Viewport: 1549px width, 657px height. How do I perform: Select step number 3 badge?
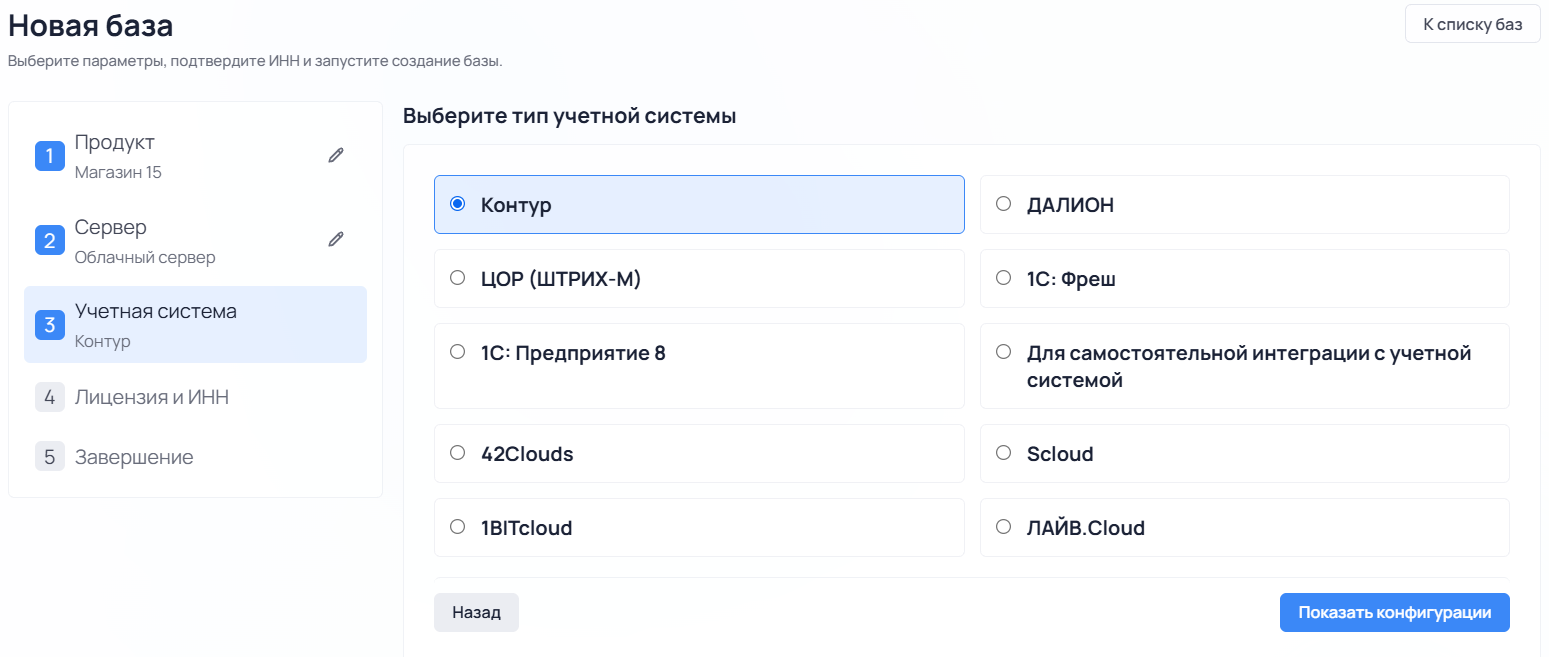click(x=50, y=325)
